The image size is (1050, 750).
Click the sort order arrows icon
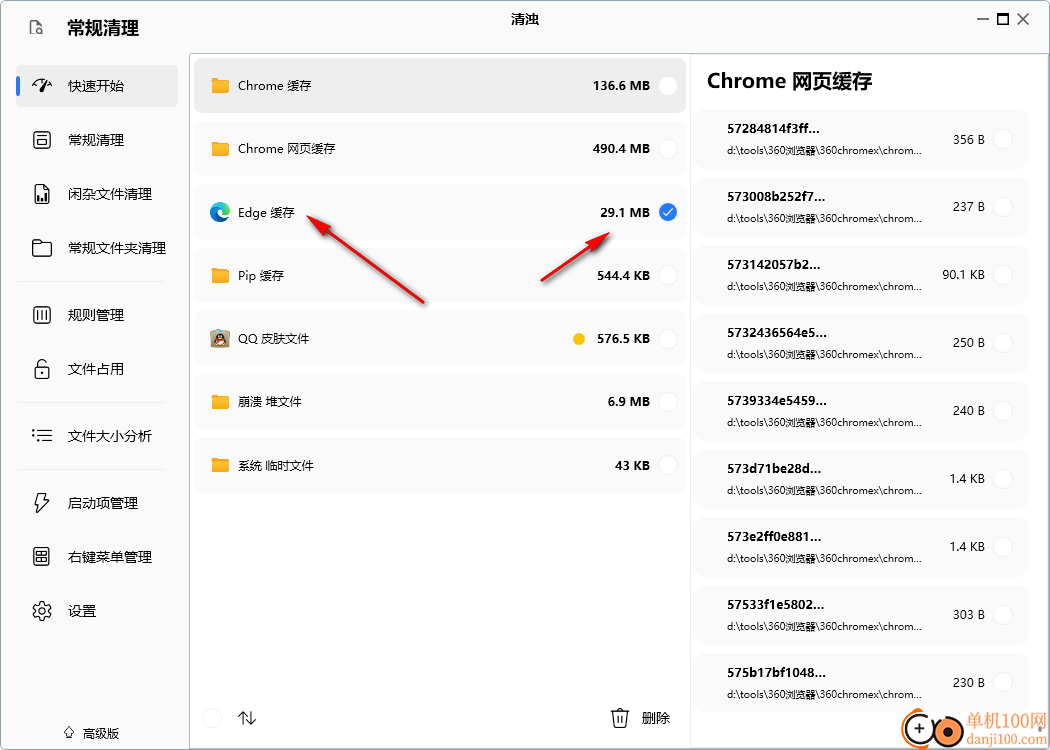click(x=247, y=719)
